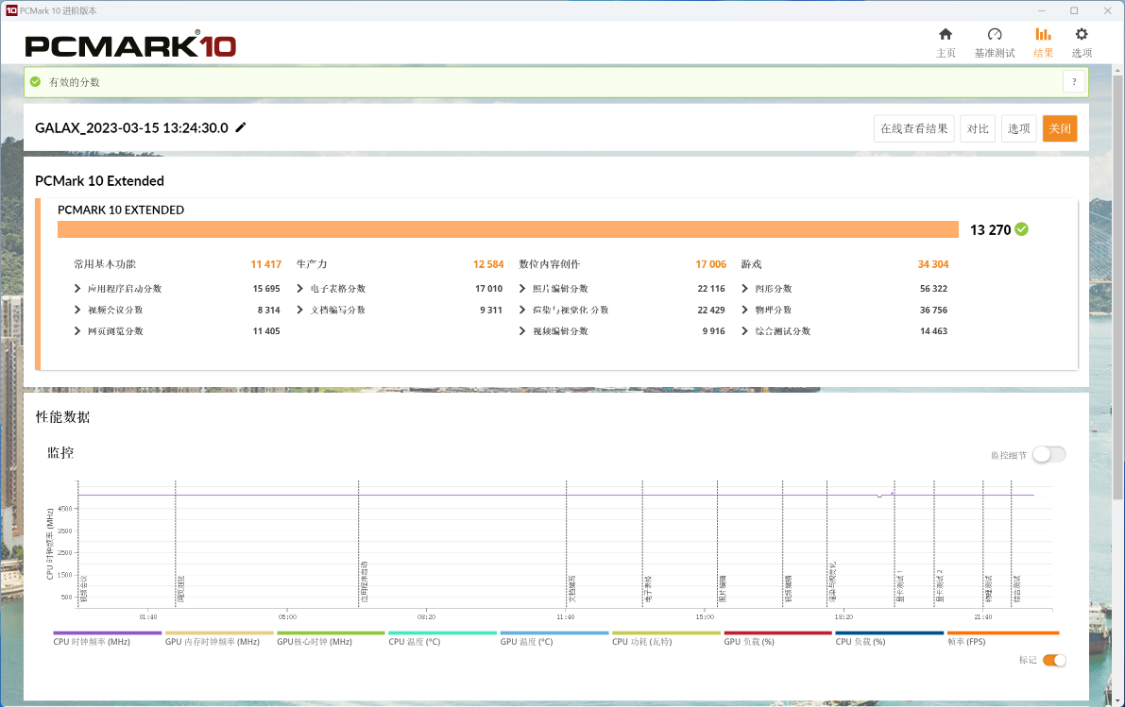Click the green check icon beside 有效的分数
Screen dimensions: 1125x707
click(x=35, y=82)
